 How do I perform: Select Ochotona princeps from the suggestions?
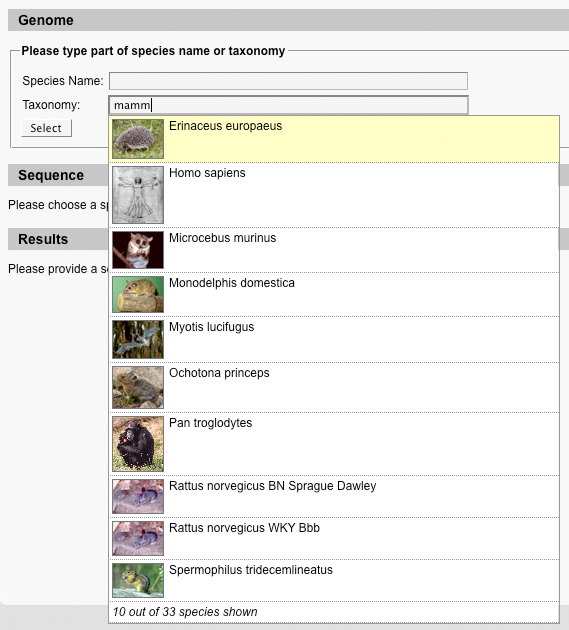pyautogui.click(x=334, y=387)
